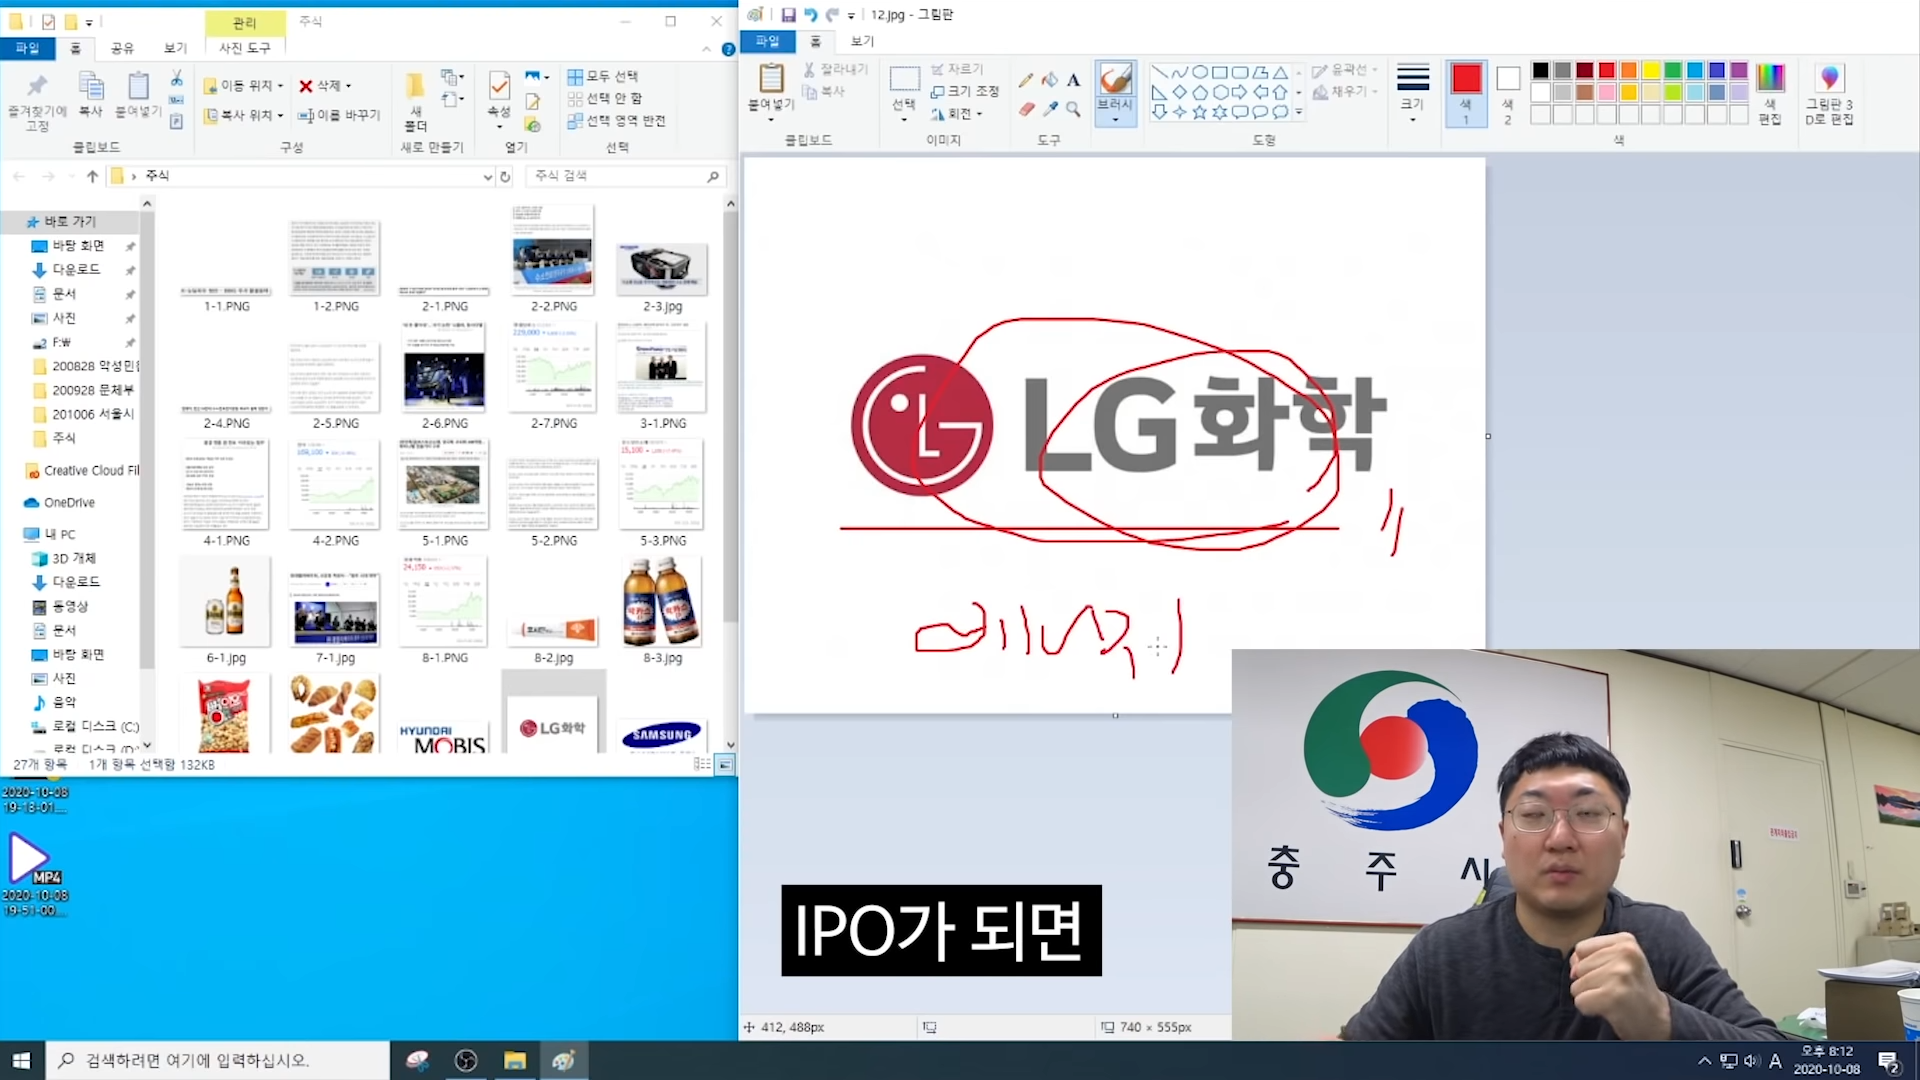Click the Copy icon in Explorer ribbon
The image size is (1920, 1080).
click(91, 88)
